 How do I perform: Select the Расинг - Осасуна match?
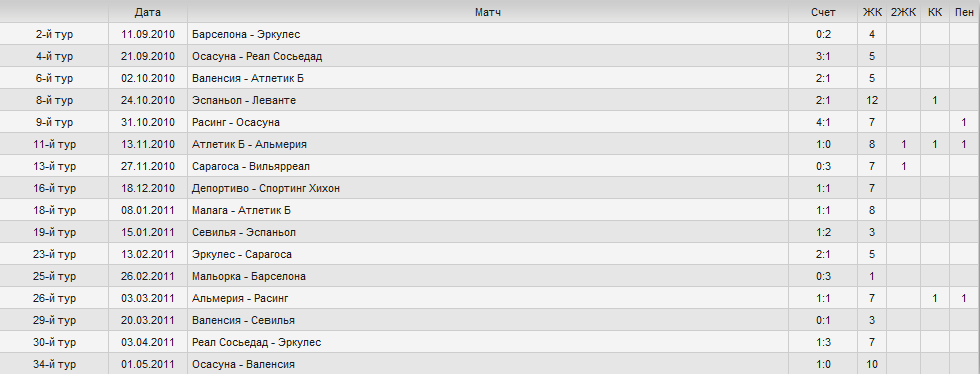pyautogui.click(x=236, y=122)
